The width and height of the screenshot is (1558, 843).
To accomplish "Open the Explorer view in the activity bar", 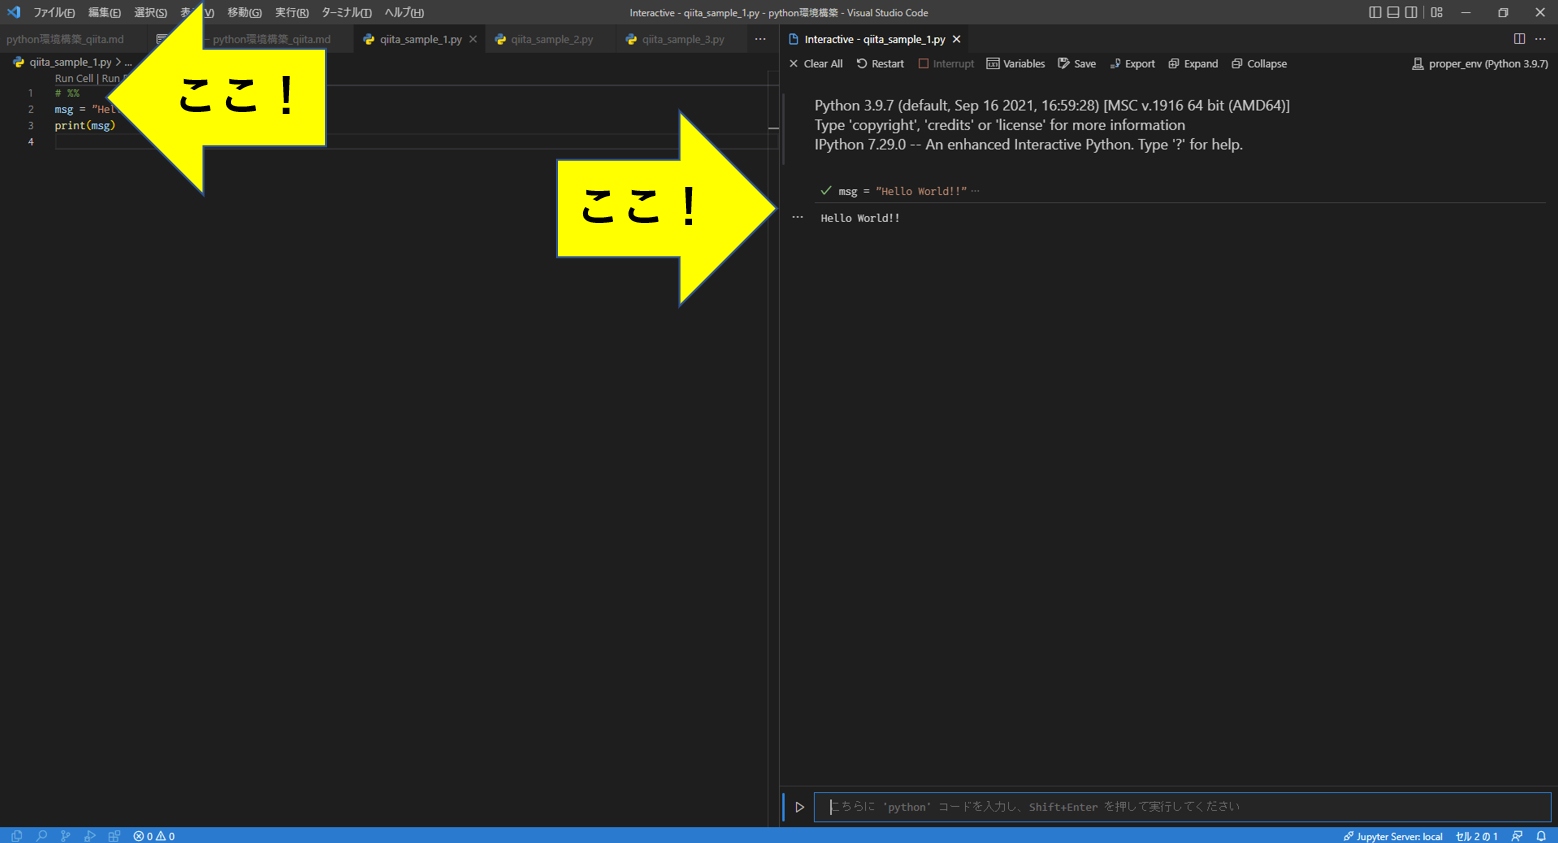I will point(16,835).
